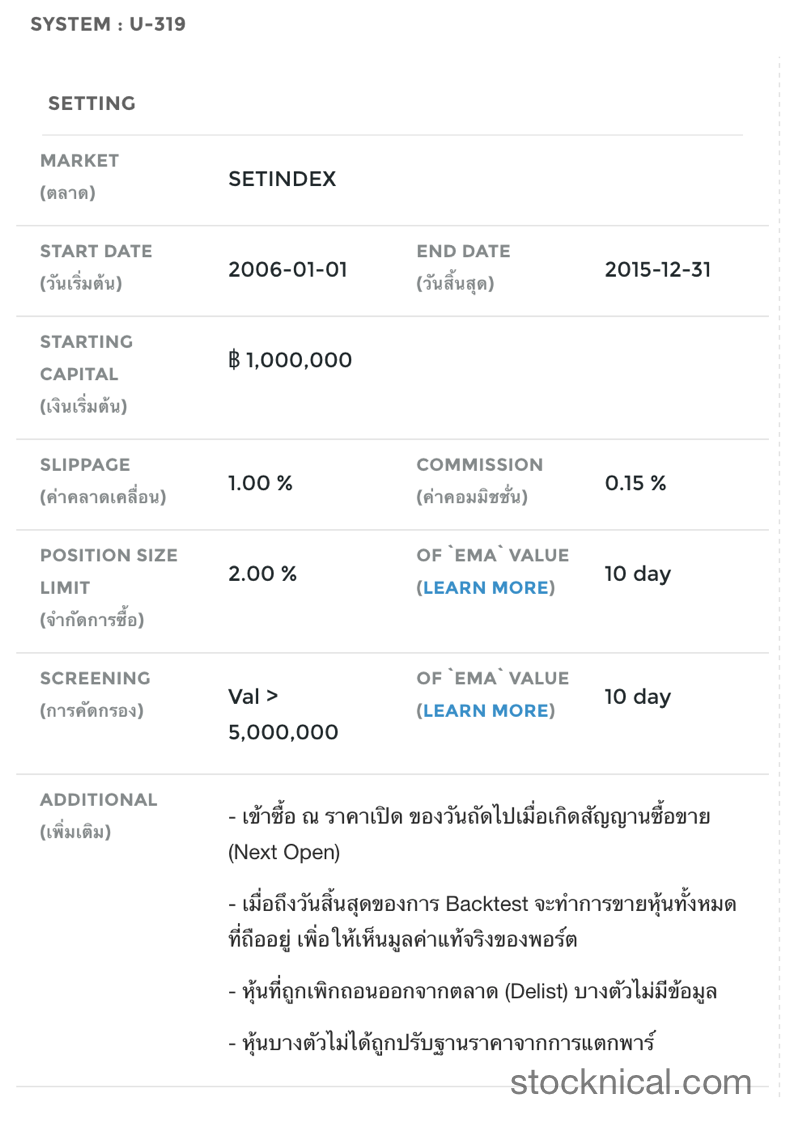Click the MARKET label
Screen dimensions: 800x1123
(x=79, y=160)
